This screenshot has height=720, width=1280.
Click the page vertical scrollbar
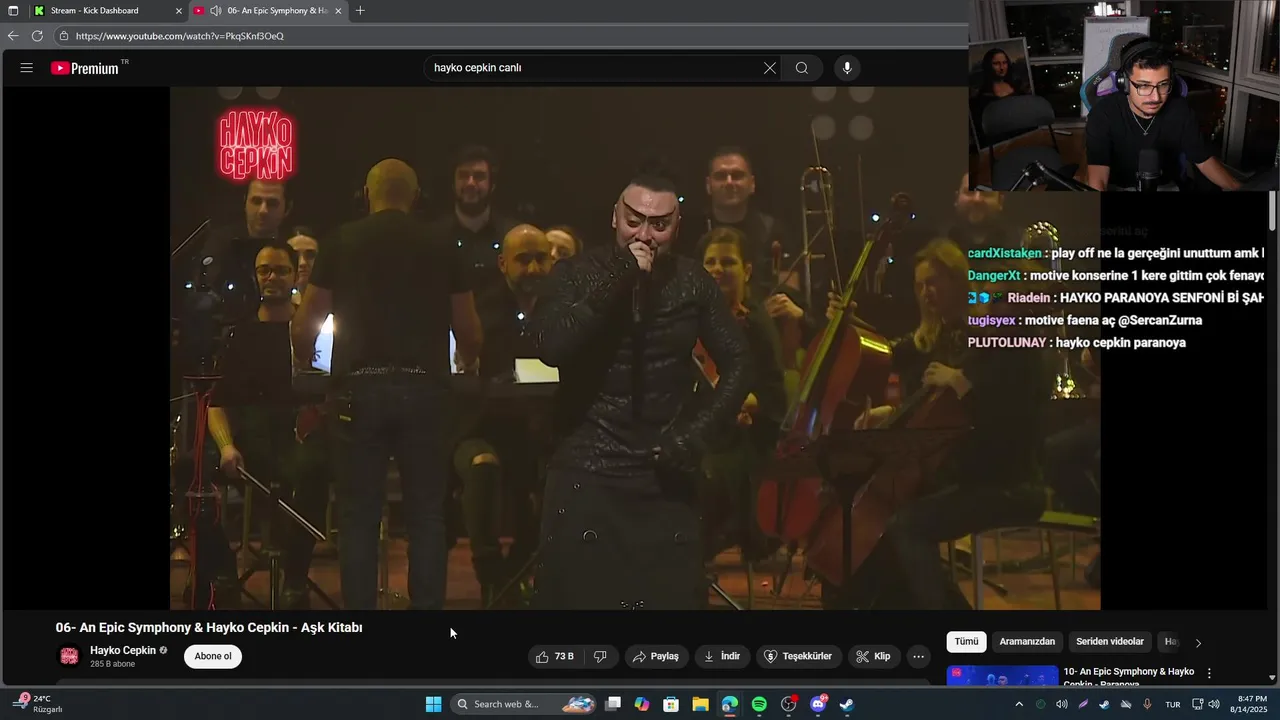pos(1273,210)
